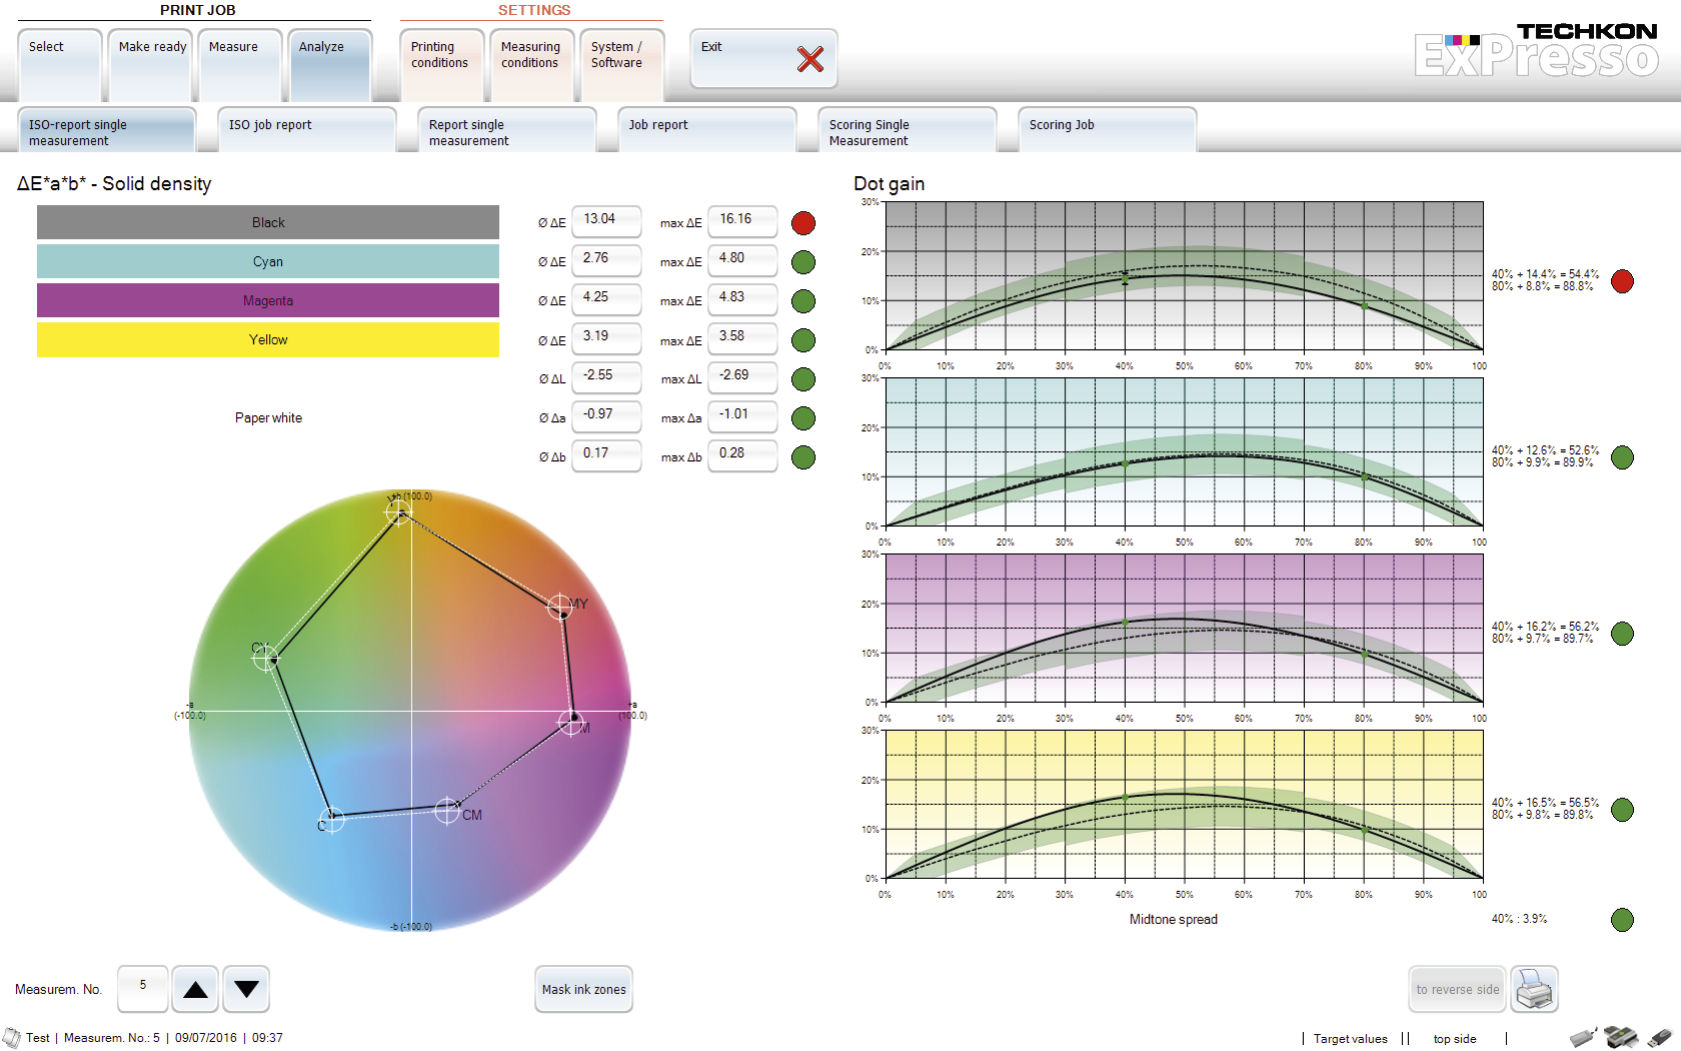Open Printing conditions settings
The height and width of the screenshot is (1051, 1681).
(442, 64)
